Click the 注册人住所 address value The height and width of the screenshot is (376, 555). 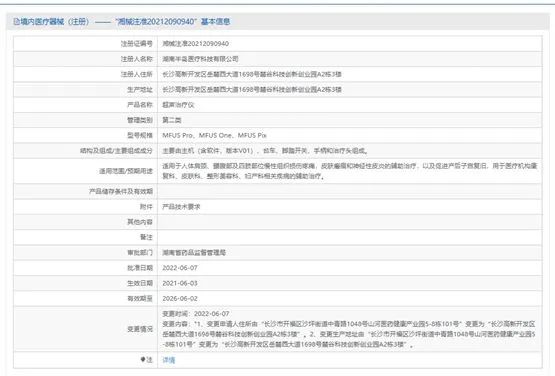[x=252, y=74]
